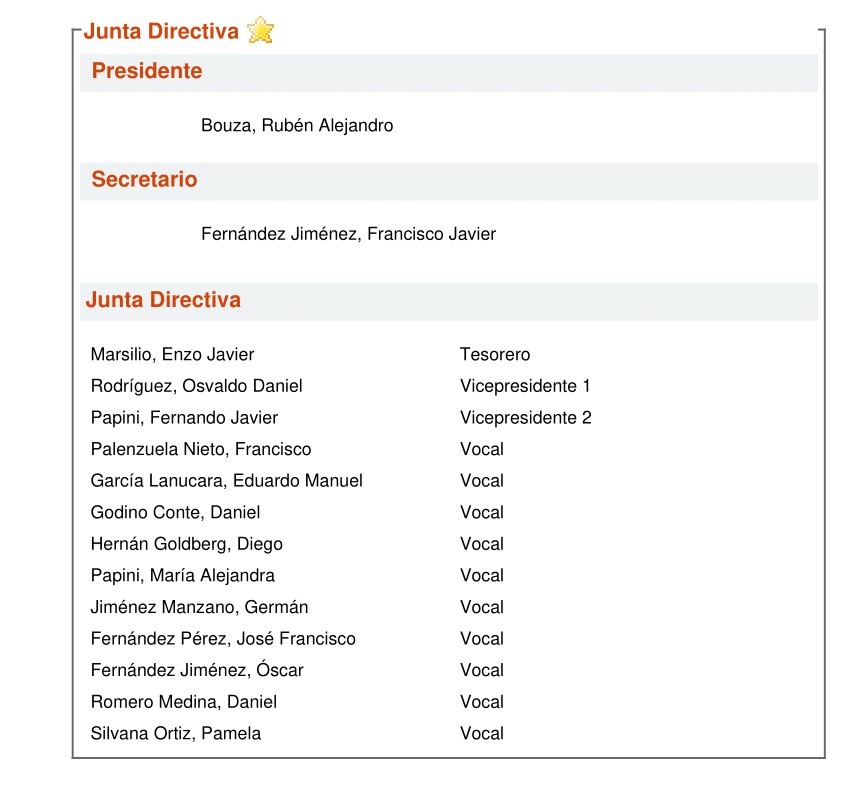Viewport: 865px width, 809px height.
Task: Select the Presidente section header
Action: click(147, 71)
